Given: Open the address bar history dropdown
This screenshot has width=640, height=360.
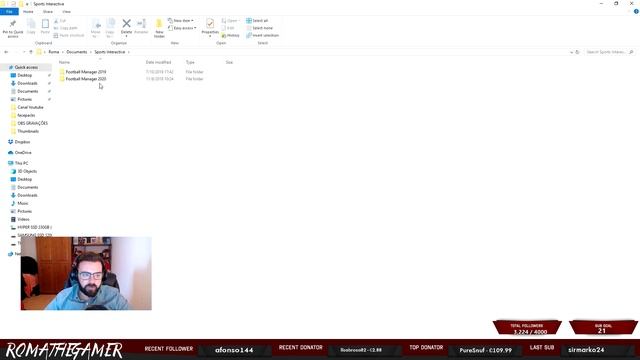Looking at the screenshot, I should [571, 52].
